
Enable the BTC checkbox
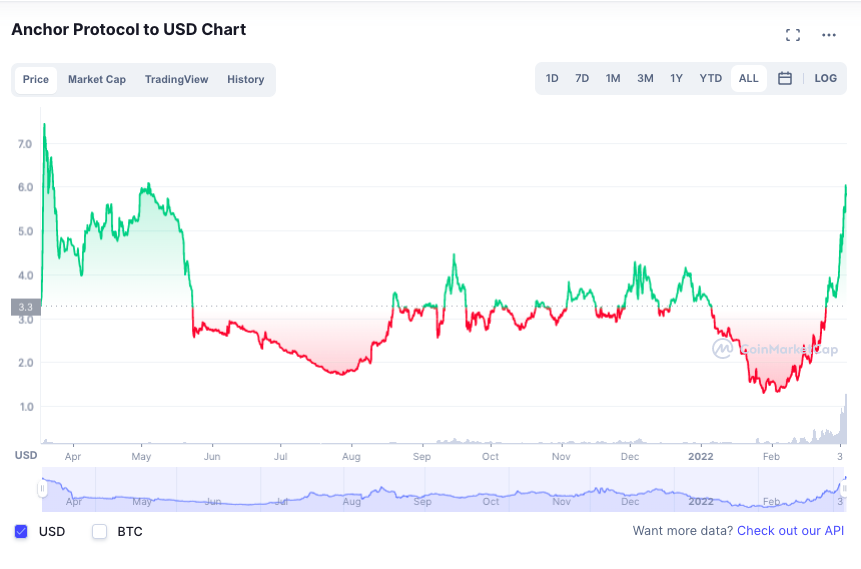tap(99, 531)
